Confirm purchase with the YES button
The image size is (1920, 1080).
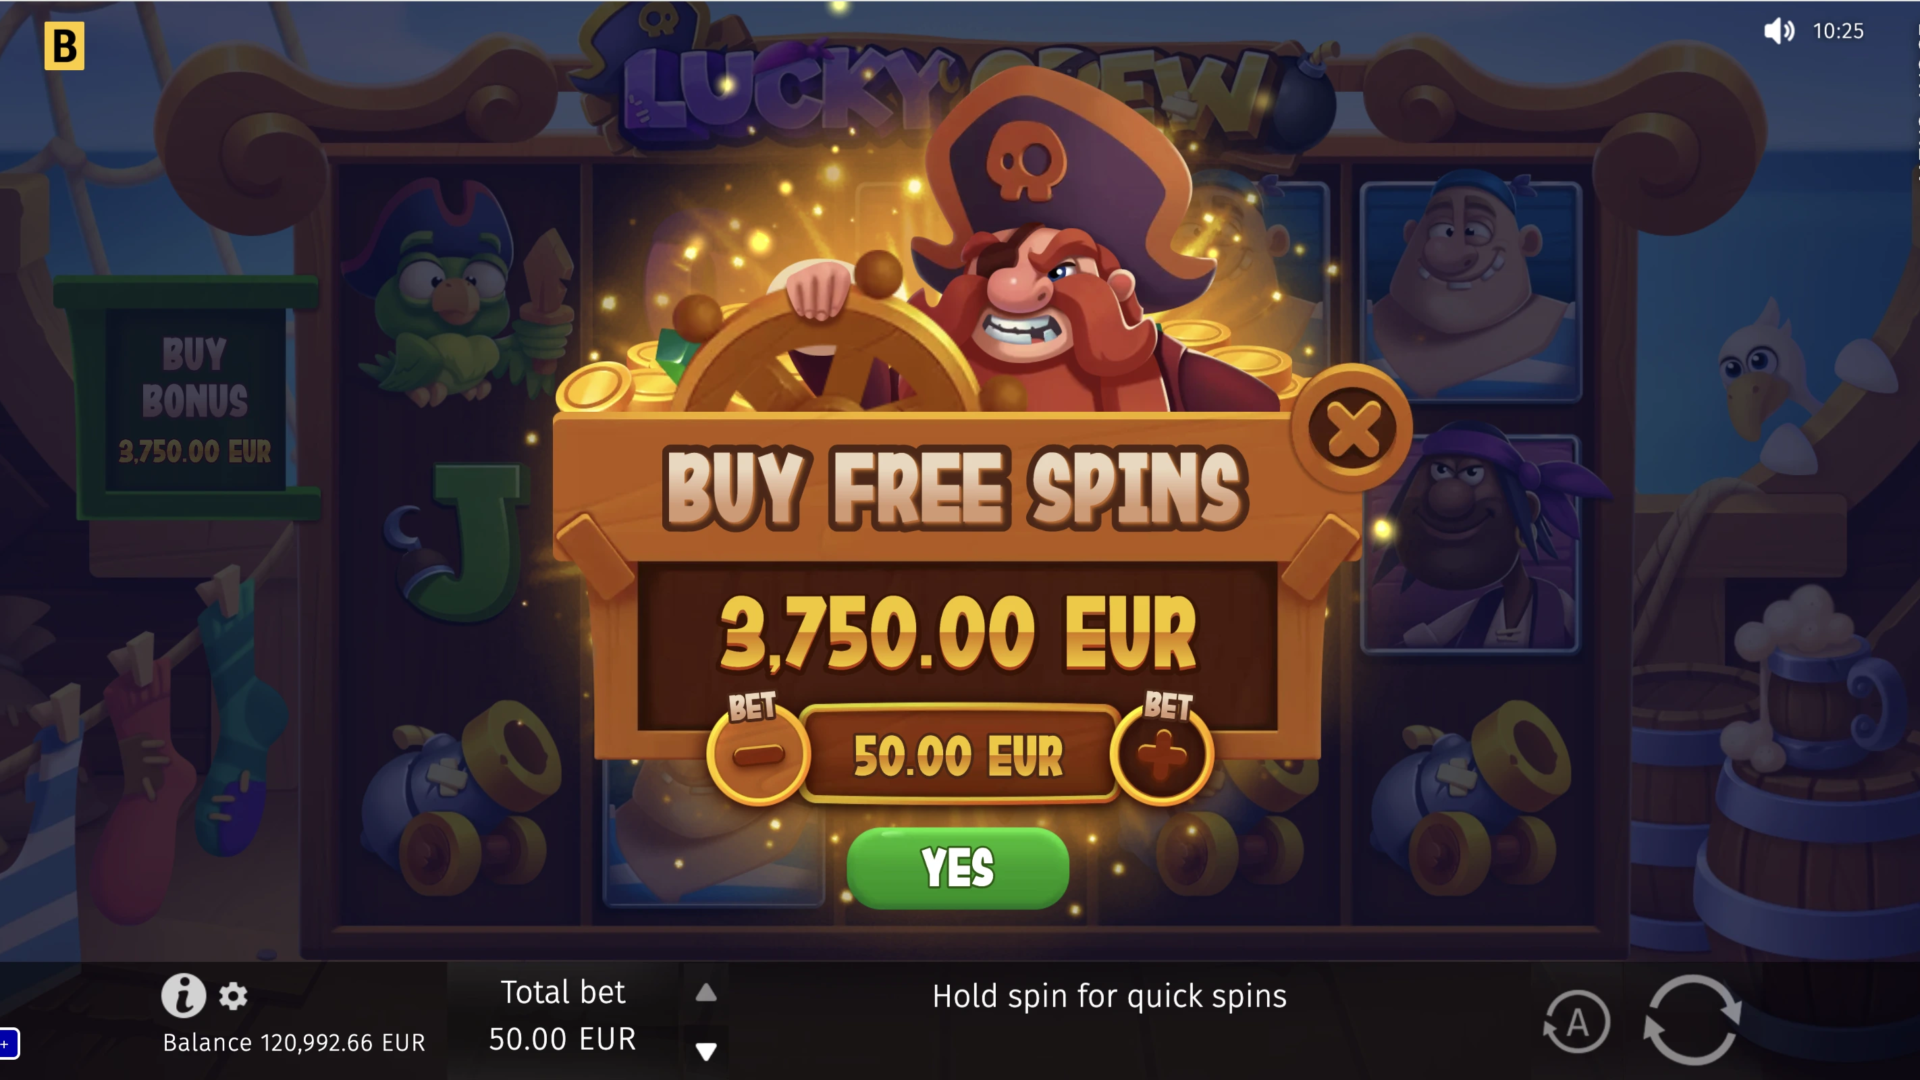(x=958, y=868)
